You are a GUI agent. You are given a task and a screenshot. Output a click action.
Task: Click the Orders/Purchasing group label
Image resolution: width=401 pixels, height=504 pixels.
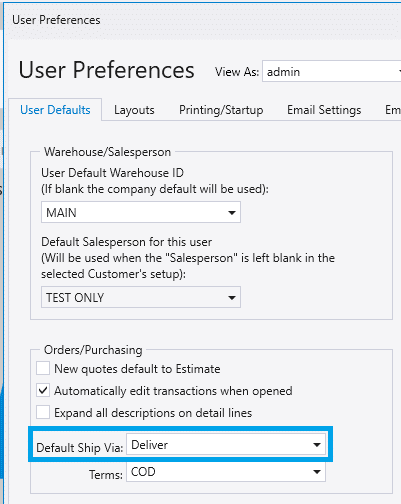93,350
